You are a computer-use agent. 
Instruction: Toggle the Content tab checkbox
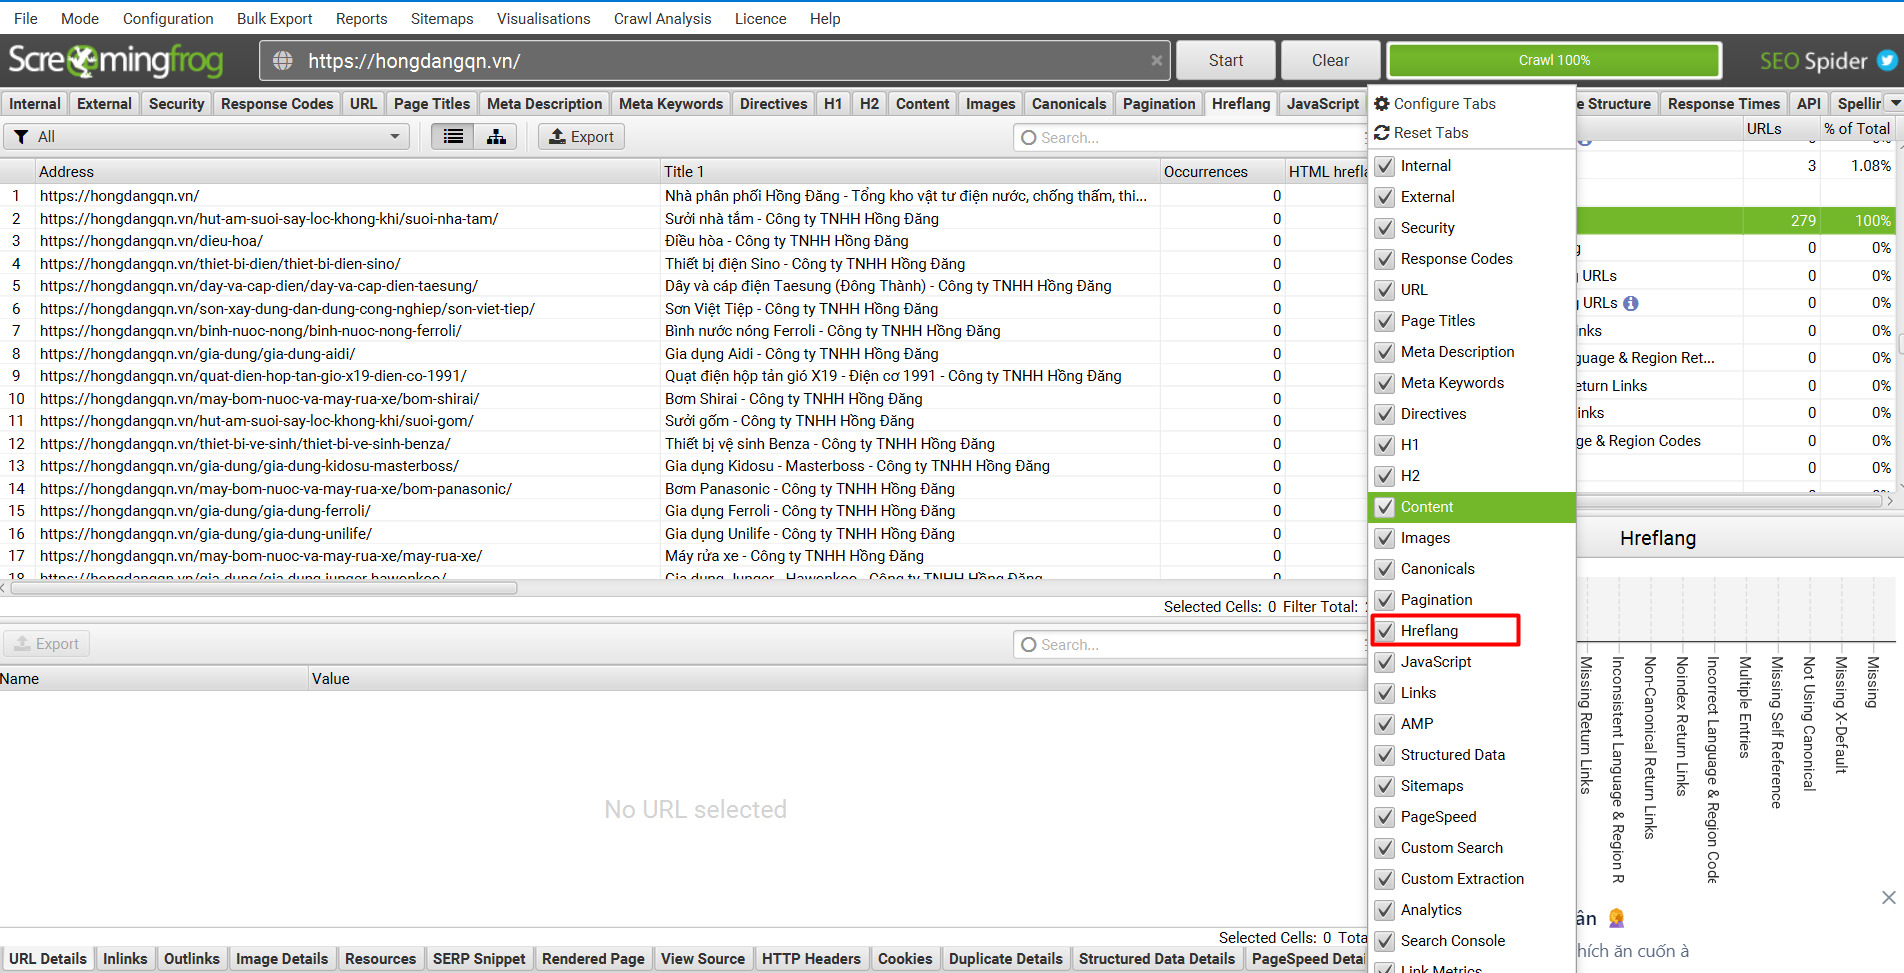coord(1385,507)
